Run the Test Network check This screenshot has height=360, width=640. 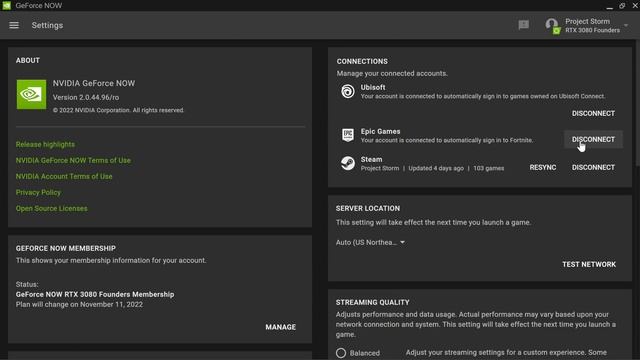589,264
